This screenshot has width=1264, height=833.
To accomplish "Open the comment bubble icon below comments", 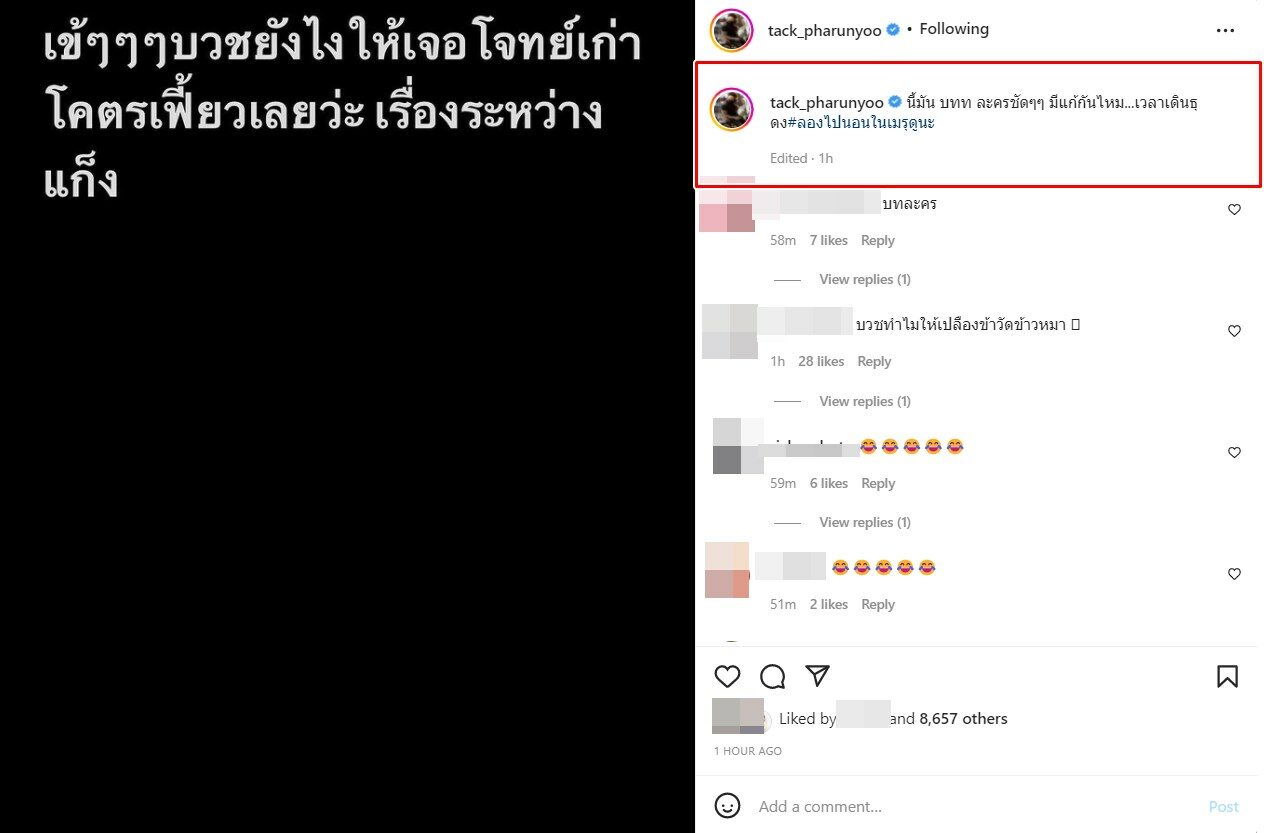I will click(772, 677).
